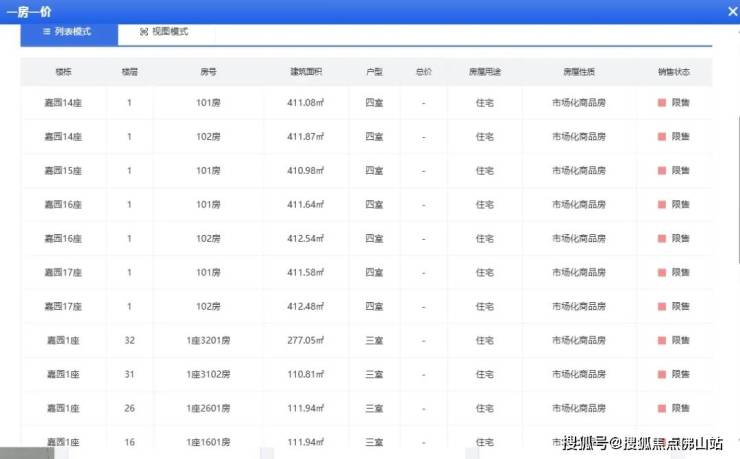Click 限售 label in 嘉园17座 102房 row

tap(681, 306)
